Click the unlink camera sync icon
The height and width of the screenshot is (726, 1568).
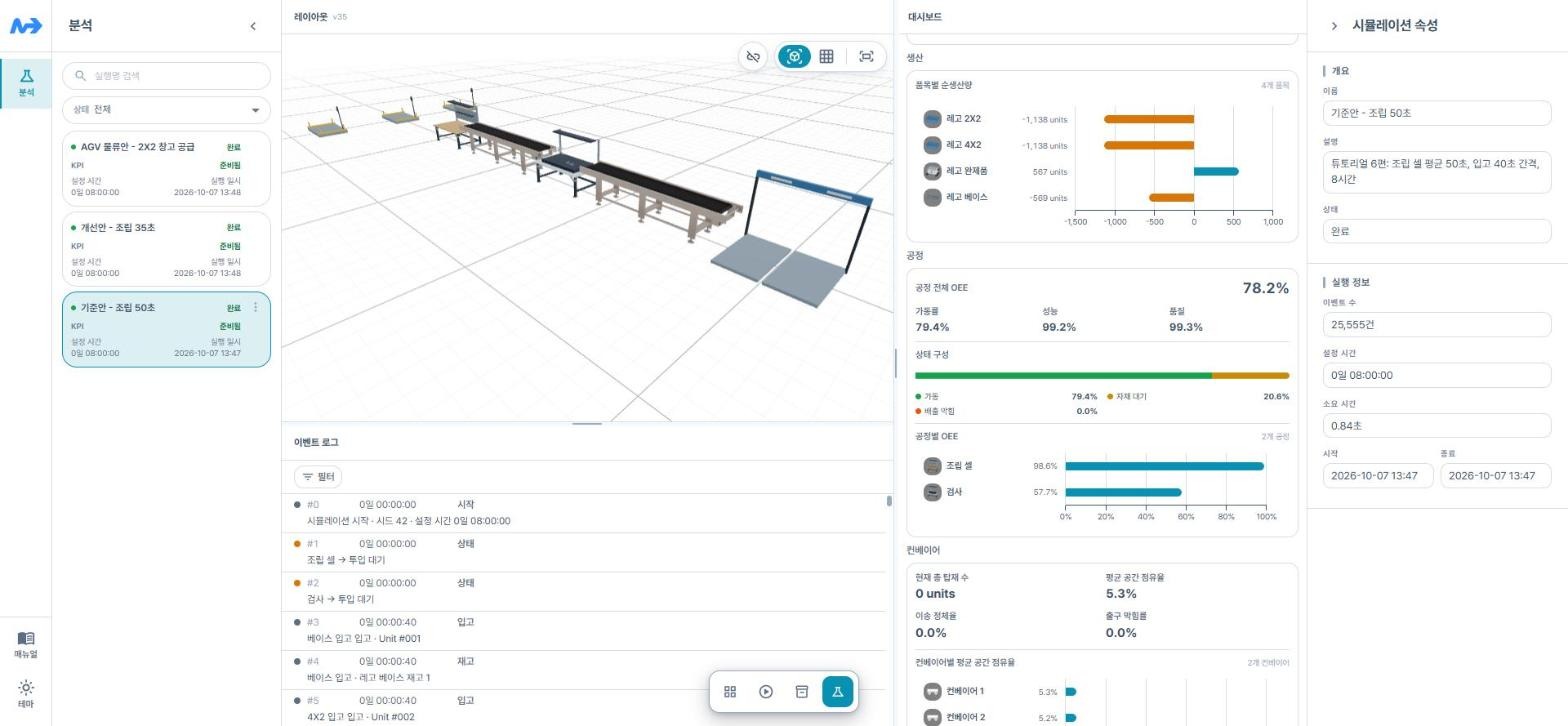pyautogui.click(x=753, y=57)
